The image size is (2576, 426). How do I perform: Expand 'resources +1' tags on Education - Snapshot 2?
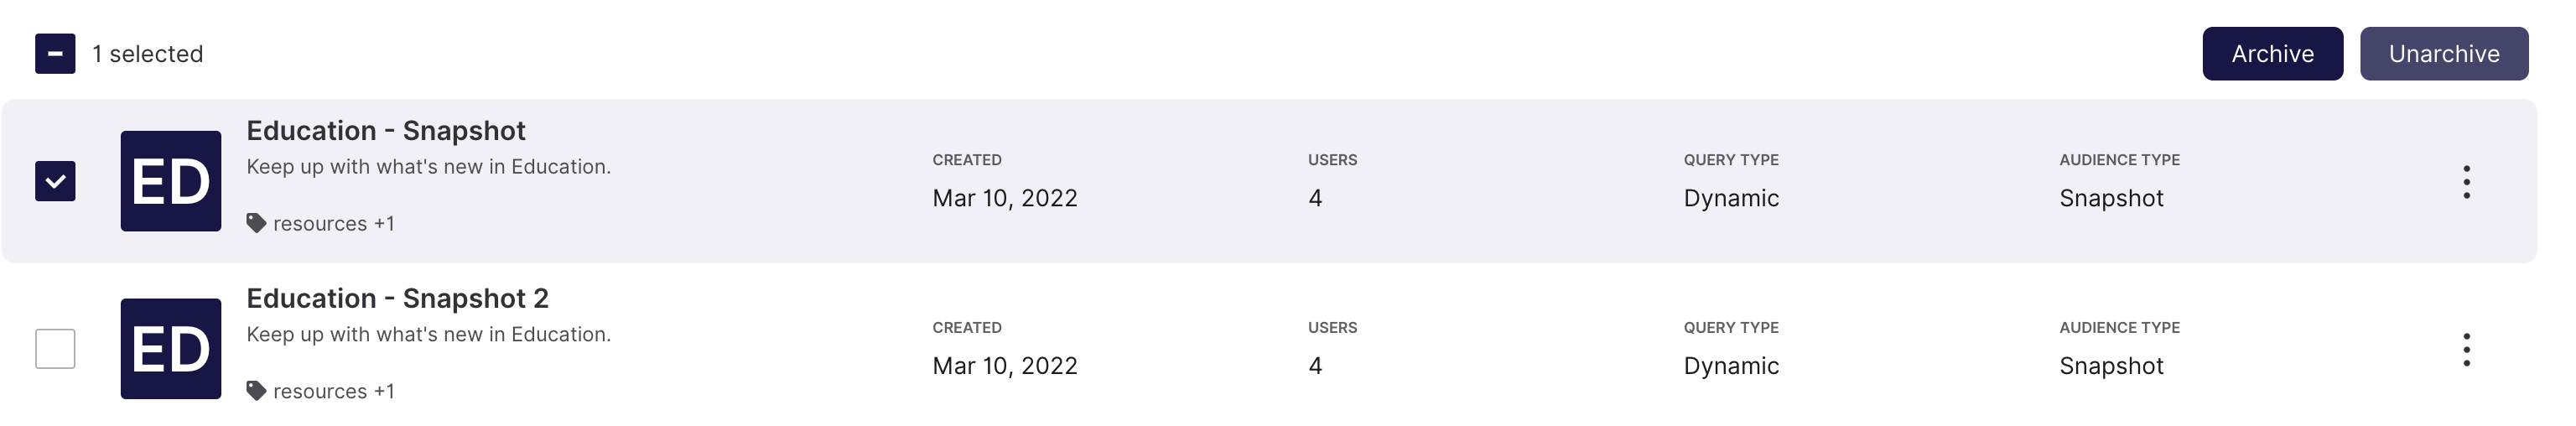click(334, 392)
